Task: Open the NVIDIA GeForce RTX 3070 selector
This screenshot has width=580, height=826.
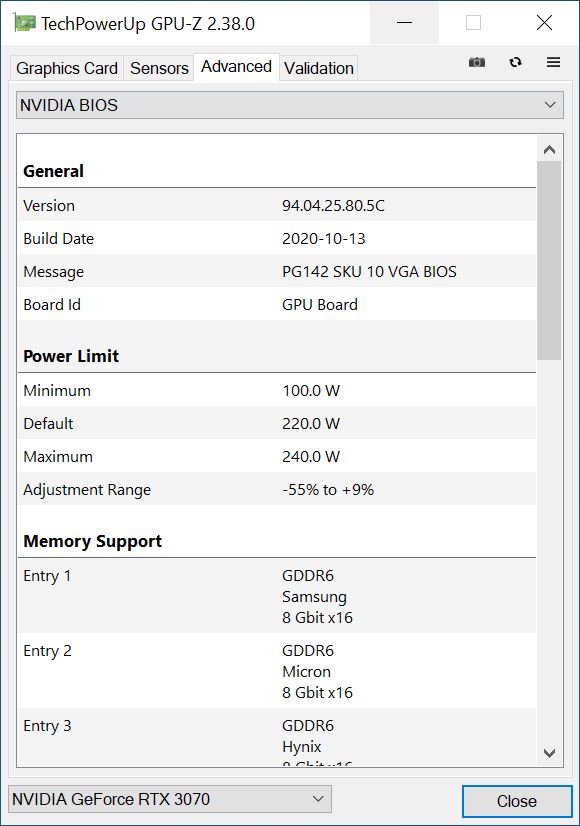Action: click(170, 799)
